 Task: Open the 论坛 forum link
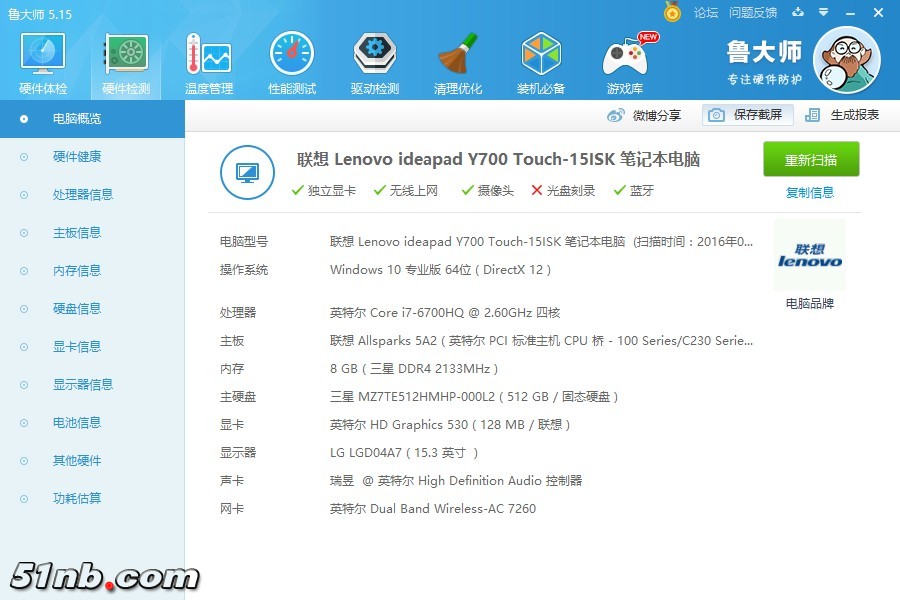(x=705, y=13)
